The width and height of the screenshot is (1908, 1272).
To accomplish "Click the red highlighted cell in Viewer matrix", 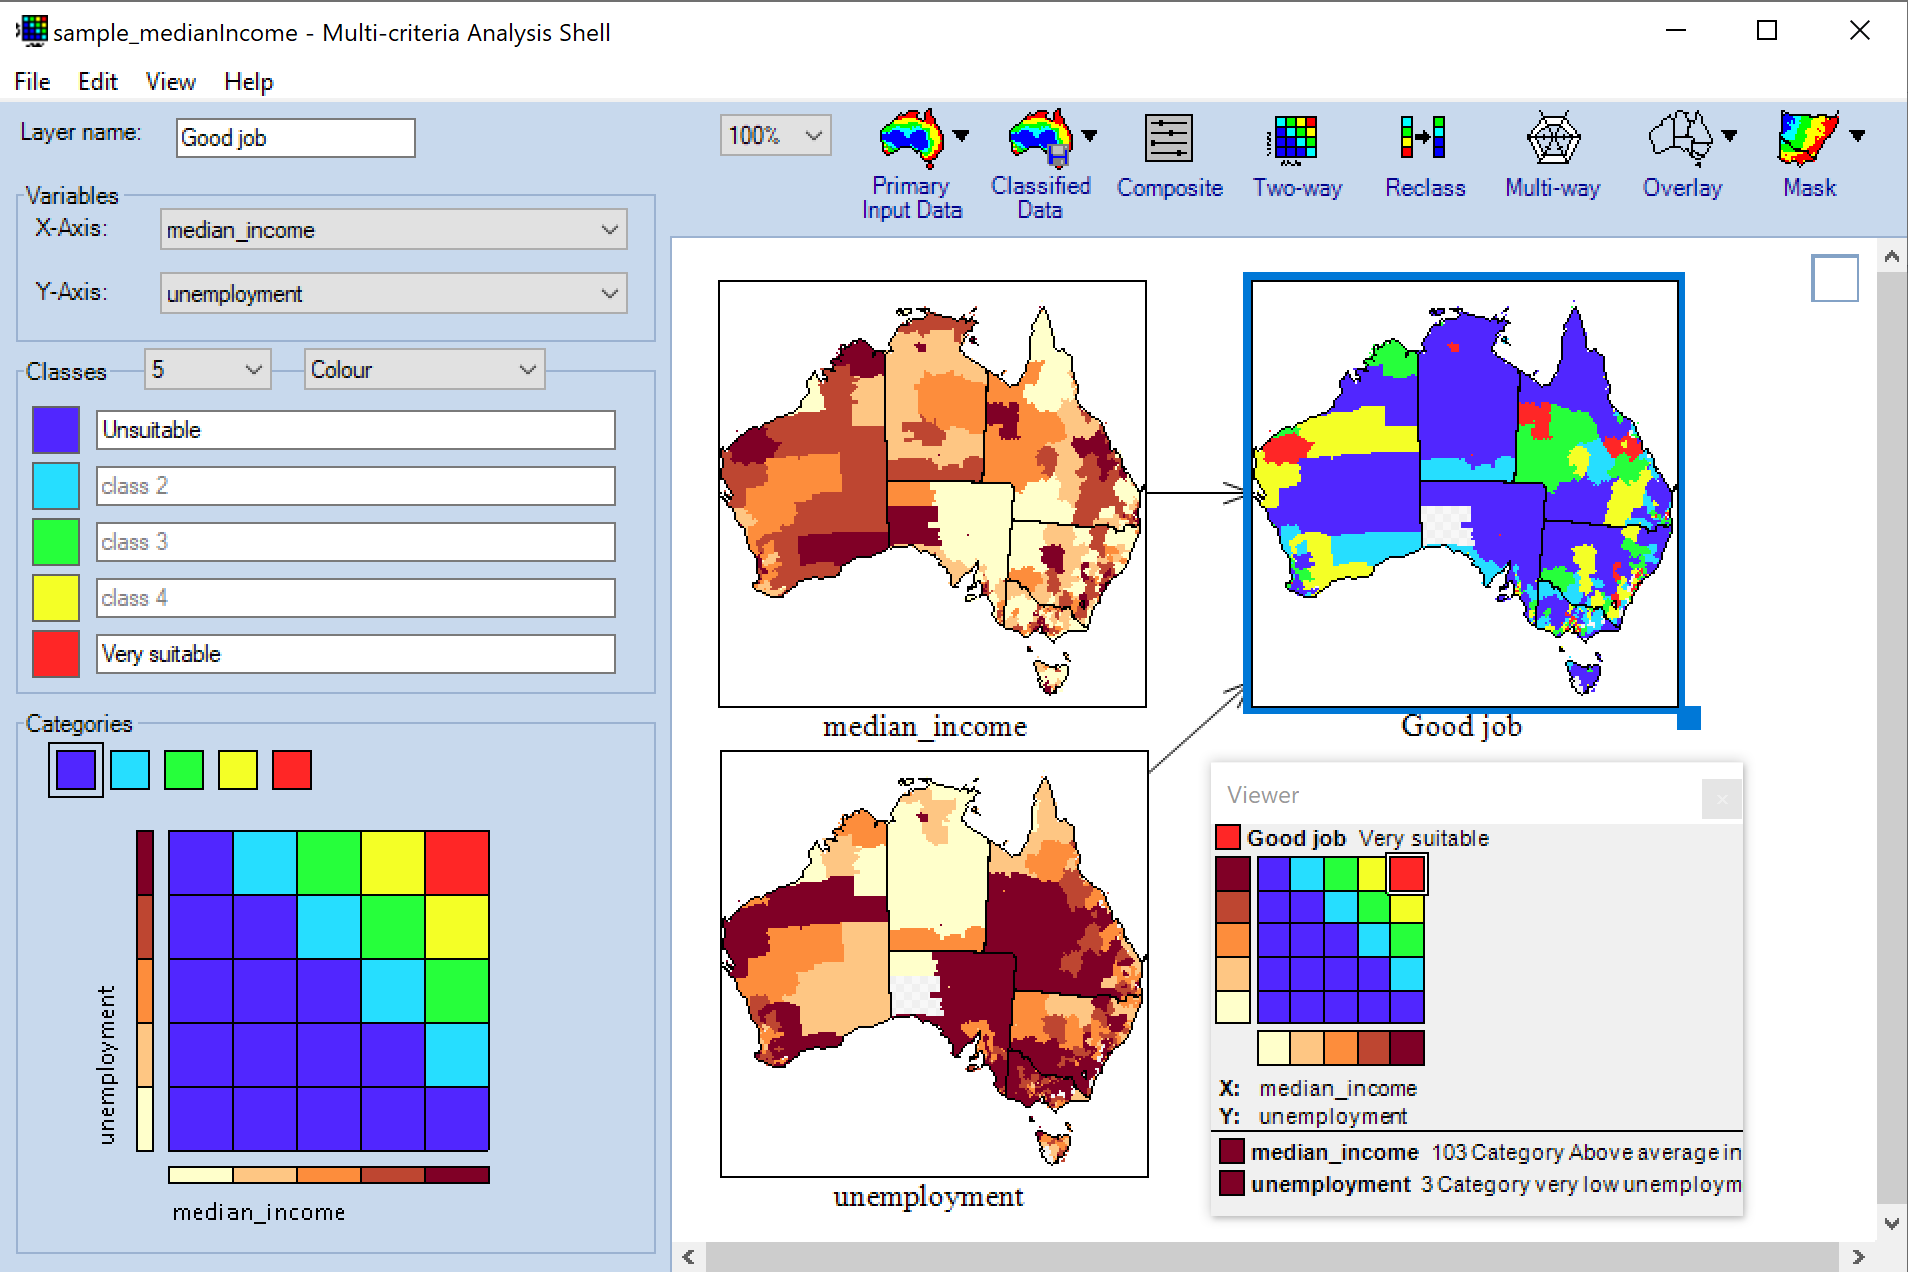I will pos(1407,874).
